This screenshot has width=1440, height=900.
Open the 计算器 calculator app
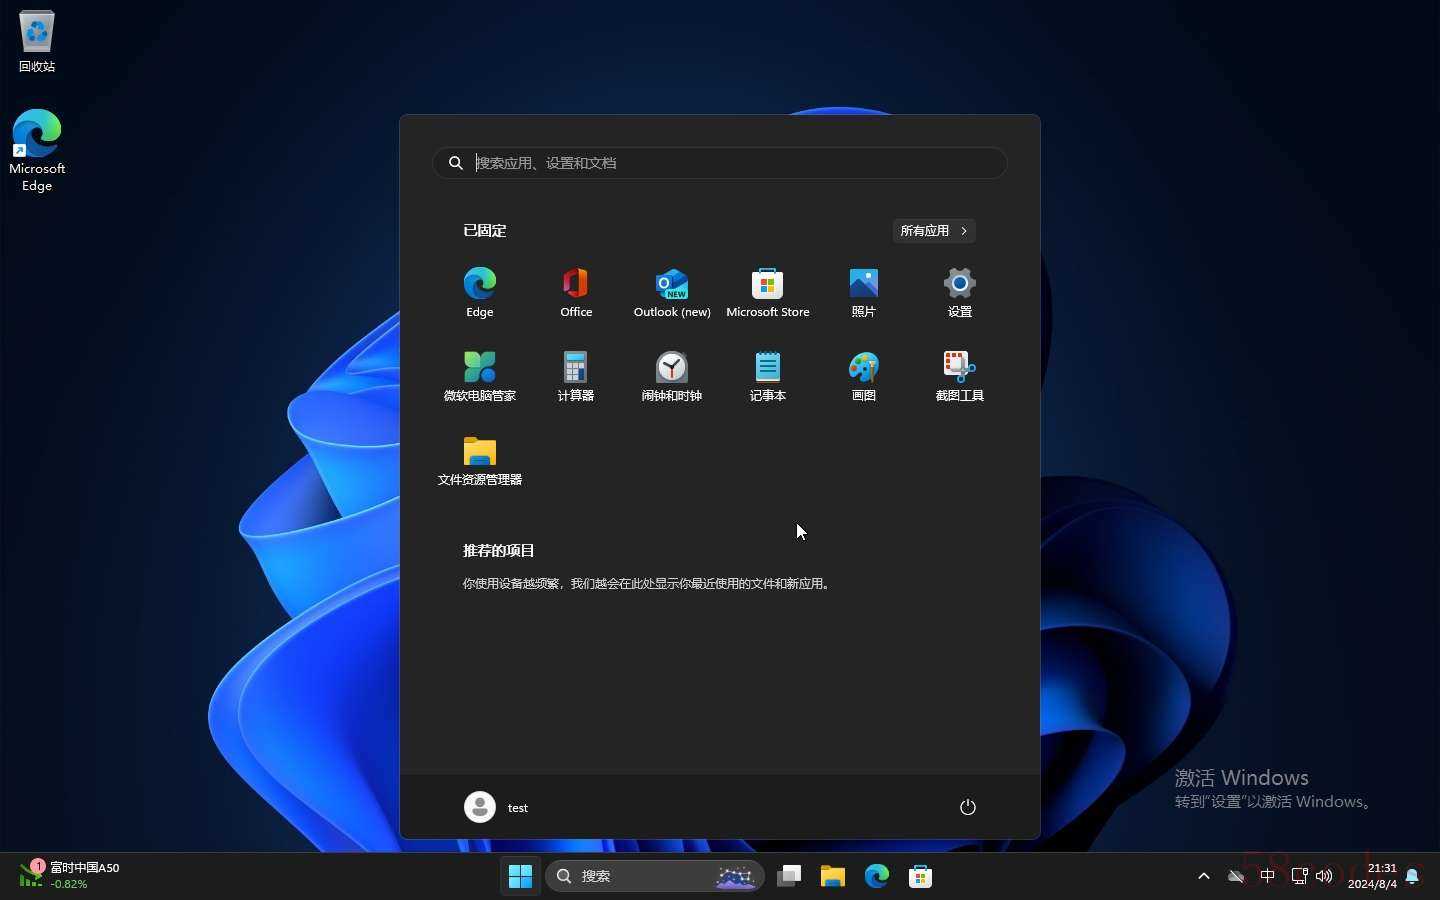click(576, 377)
